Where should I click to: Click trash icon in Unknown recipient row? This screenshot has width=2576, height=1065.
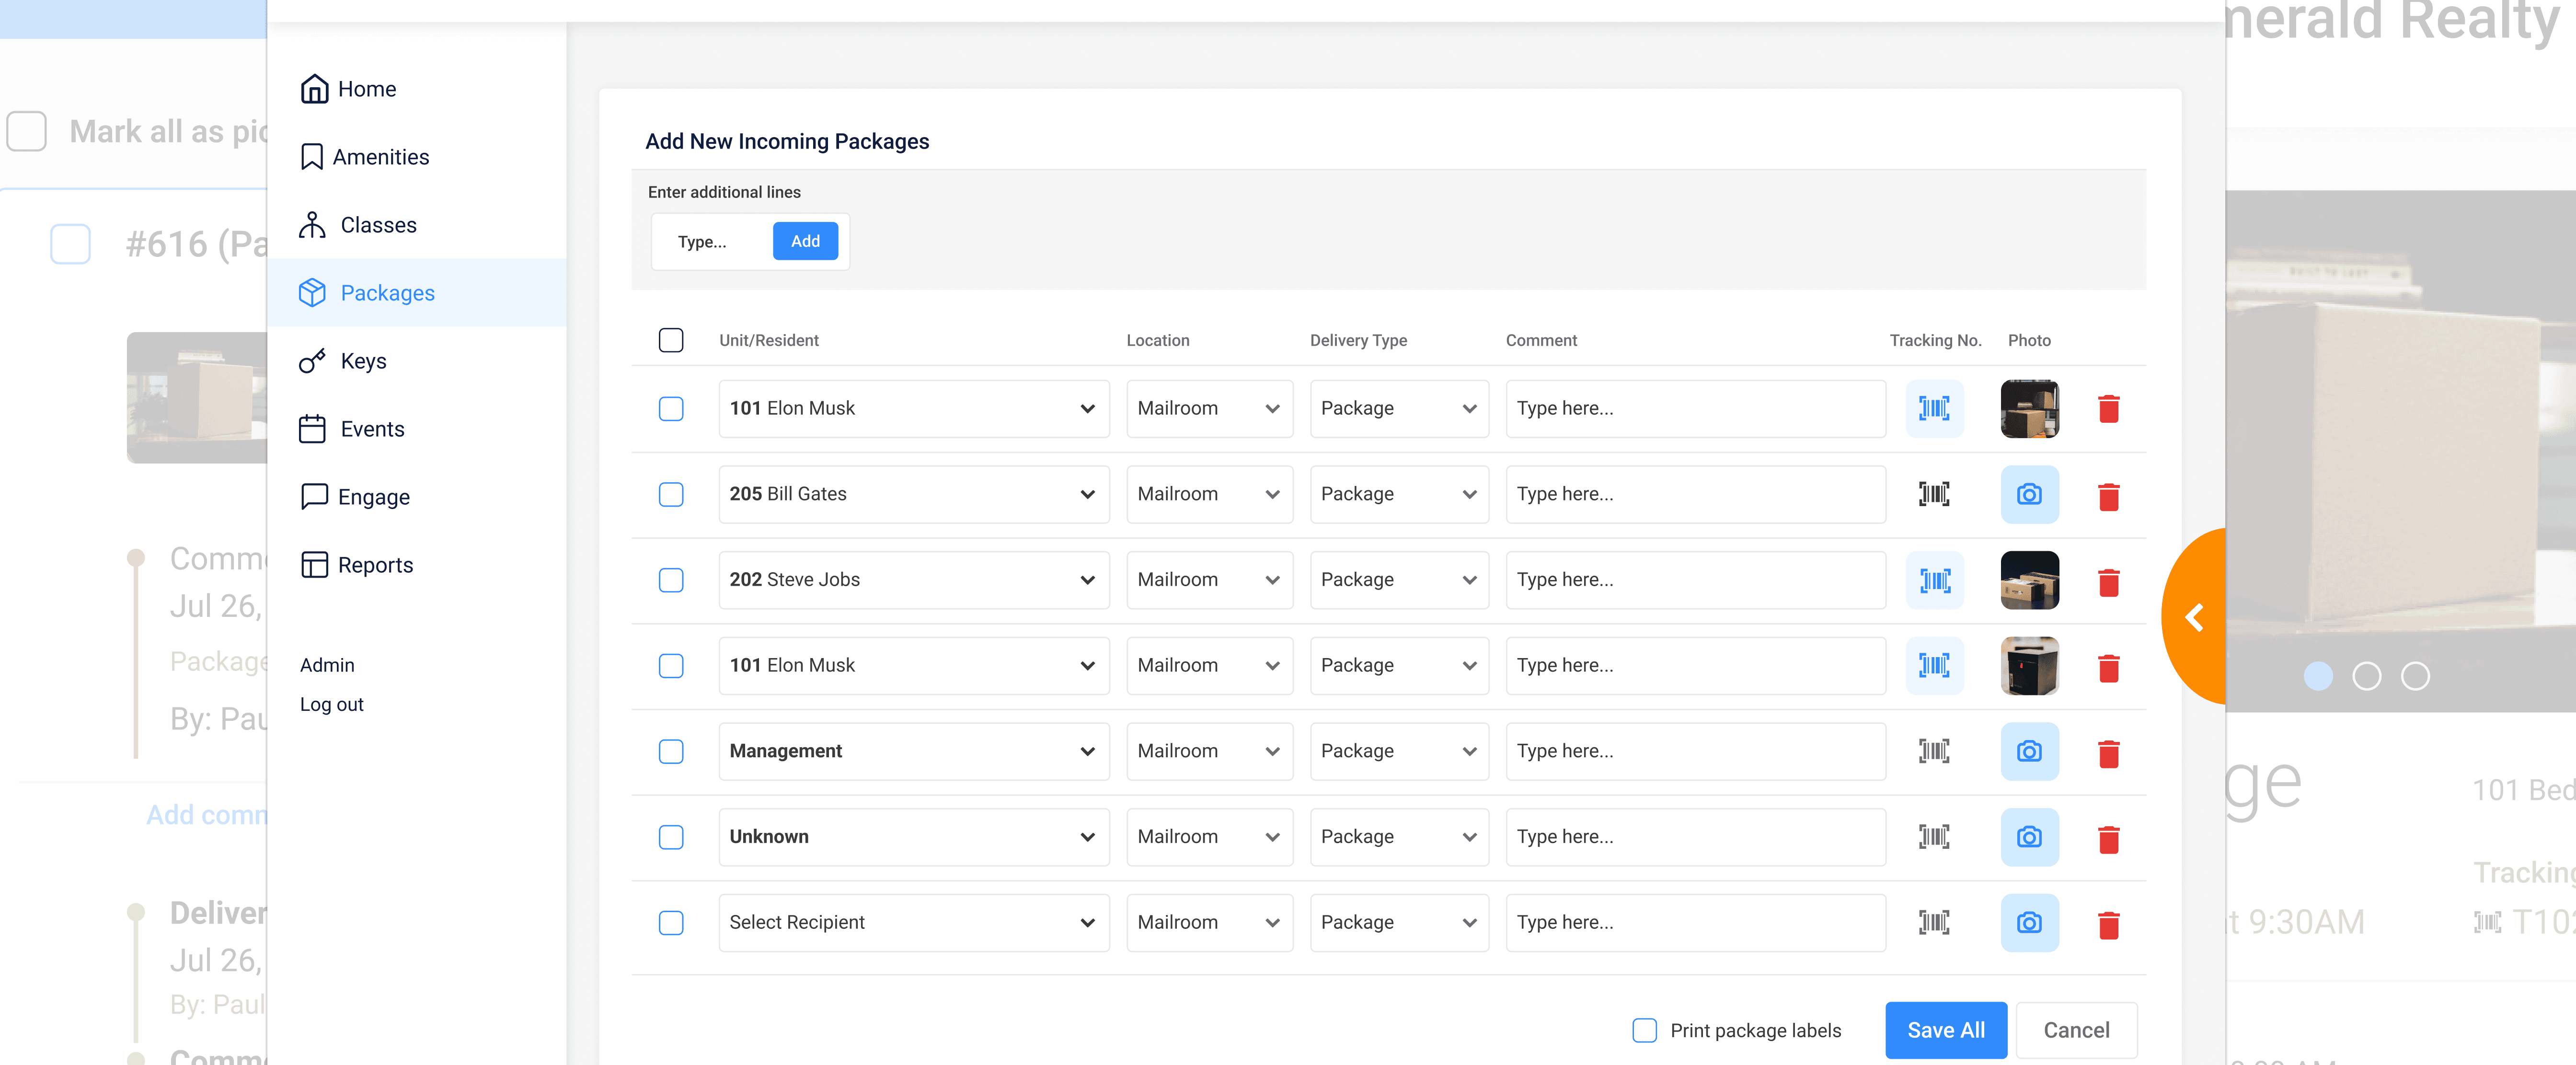(2108, 838)
